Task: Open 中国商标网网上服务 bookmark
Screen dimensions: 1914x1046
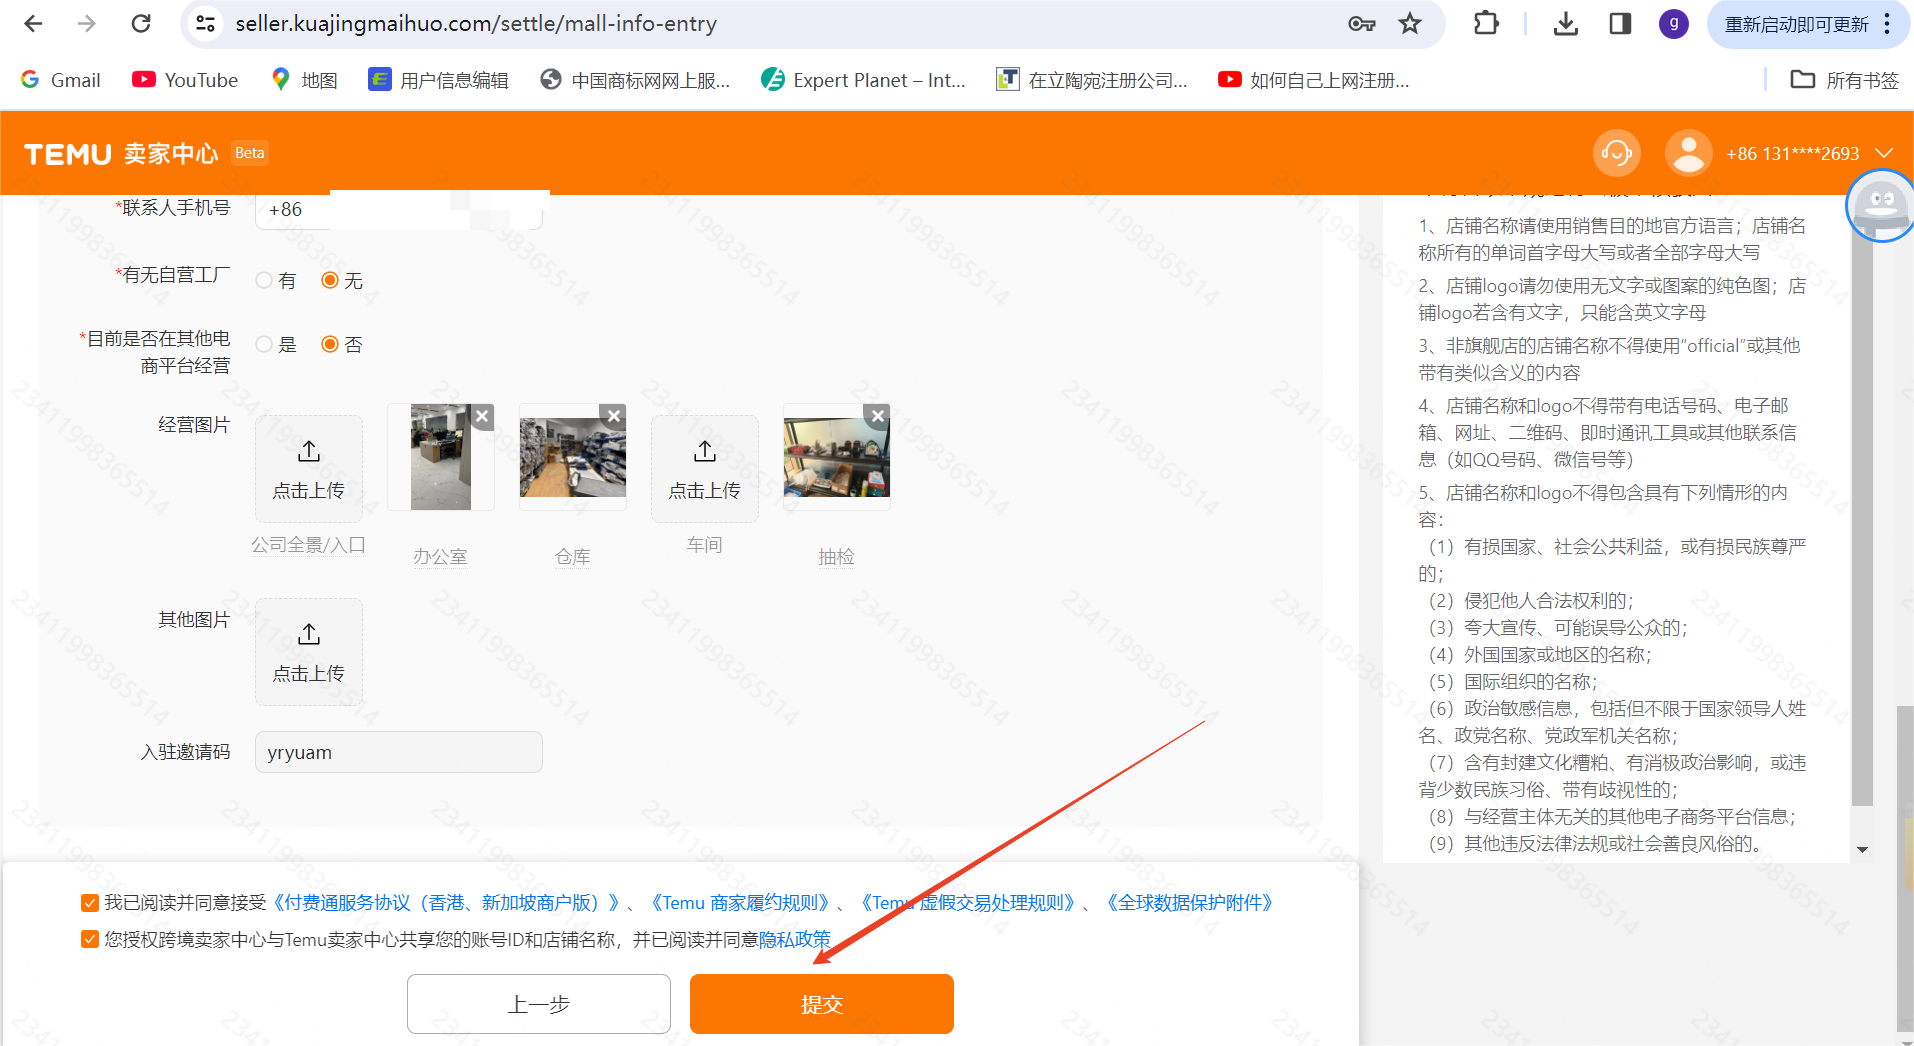Action: [x=635, y=80]
